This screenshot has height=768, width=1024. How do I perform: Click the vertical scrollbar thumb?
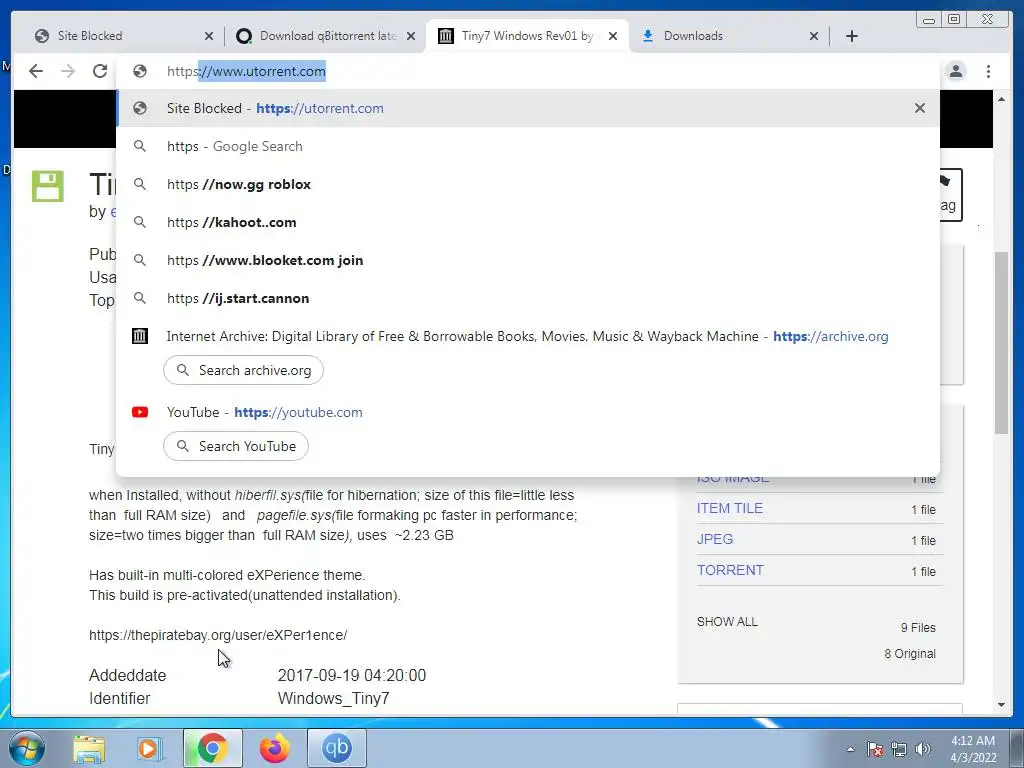tap(1001, 343)
